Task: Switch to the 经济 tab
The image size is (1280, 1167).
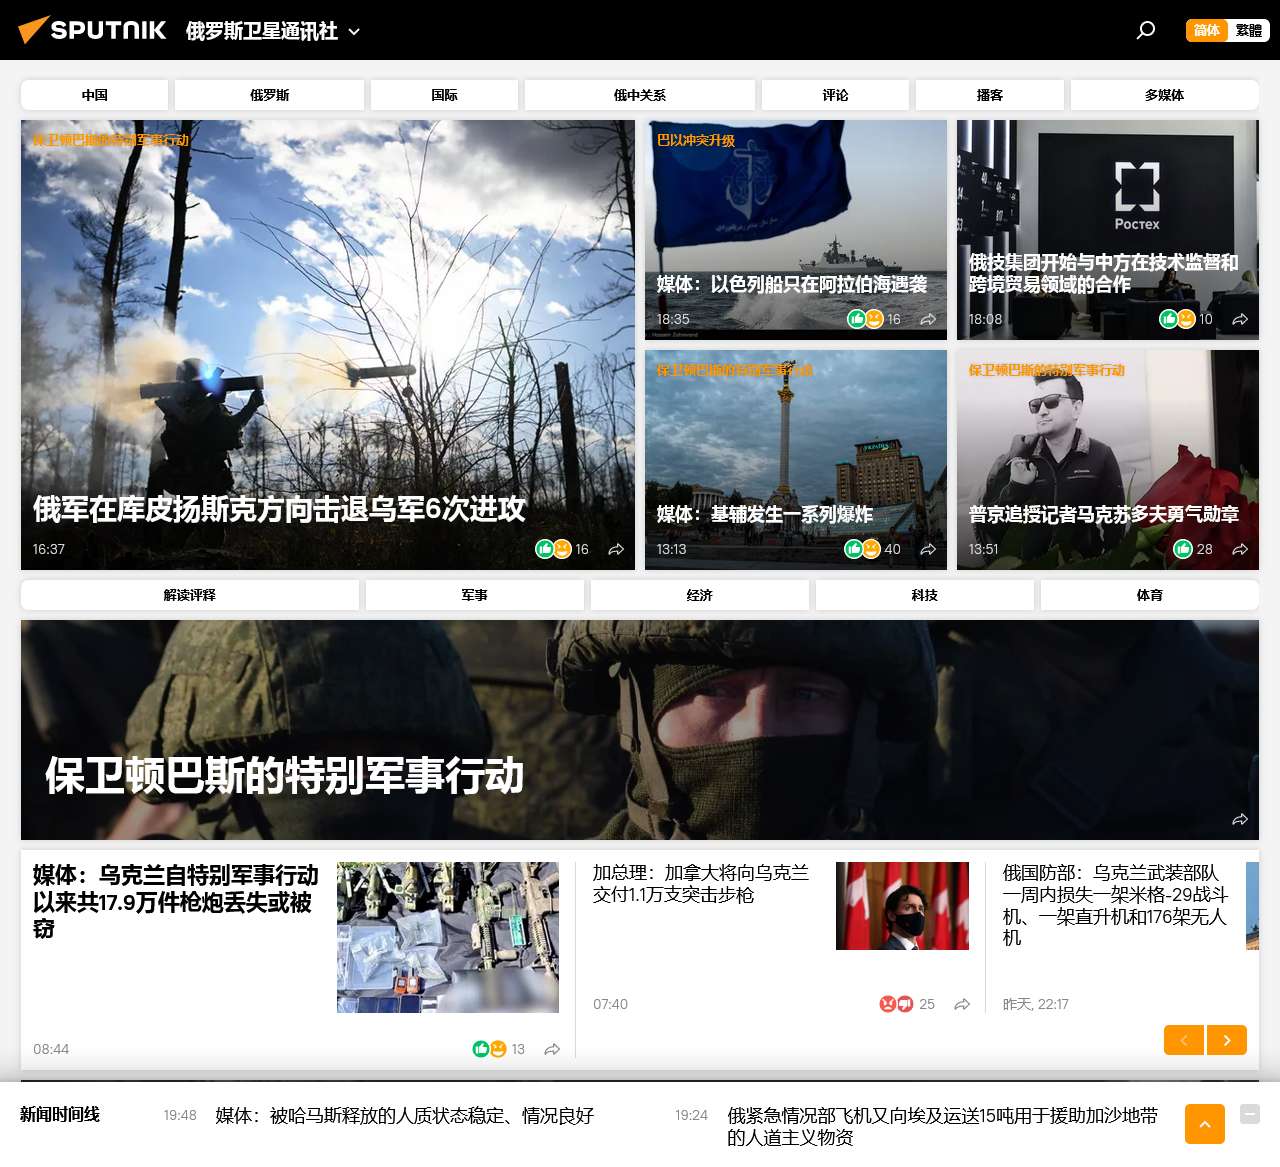Action: (699, 595)
